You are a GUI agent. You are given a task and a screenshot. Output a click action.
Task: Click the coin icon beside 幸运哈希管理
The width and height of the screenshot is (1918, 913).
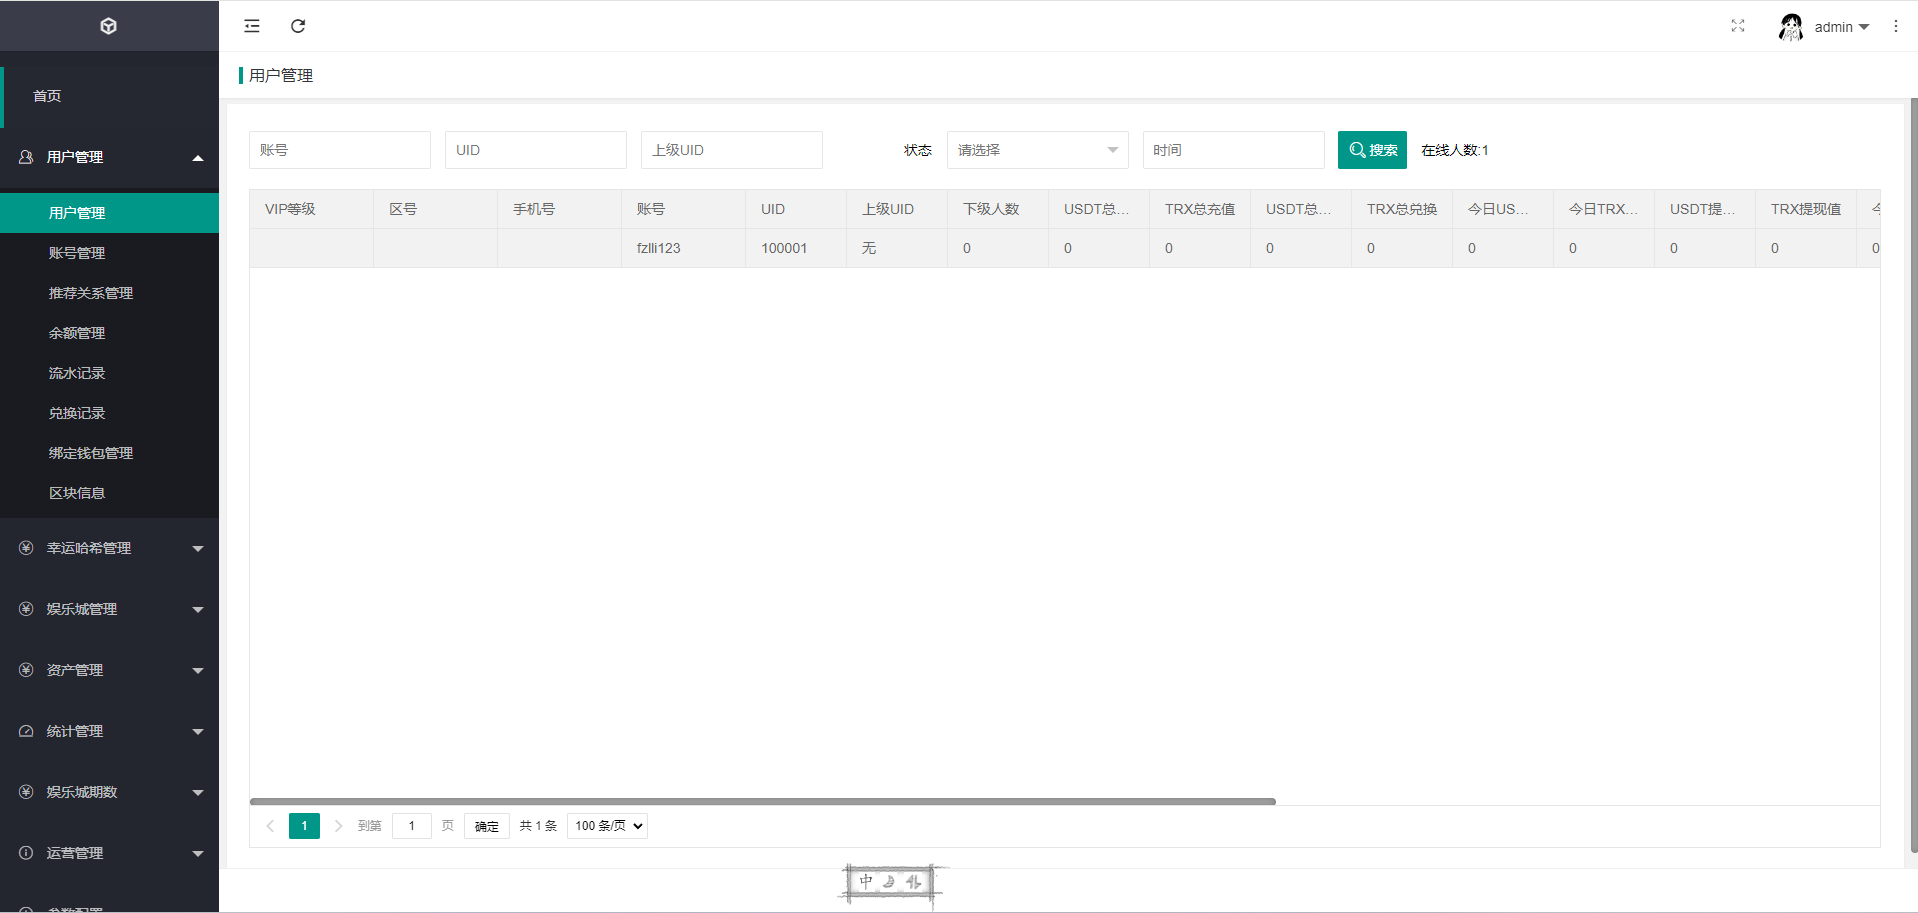point(25,548)
